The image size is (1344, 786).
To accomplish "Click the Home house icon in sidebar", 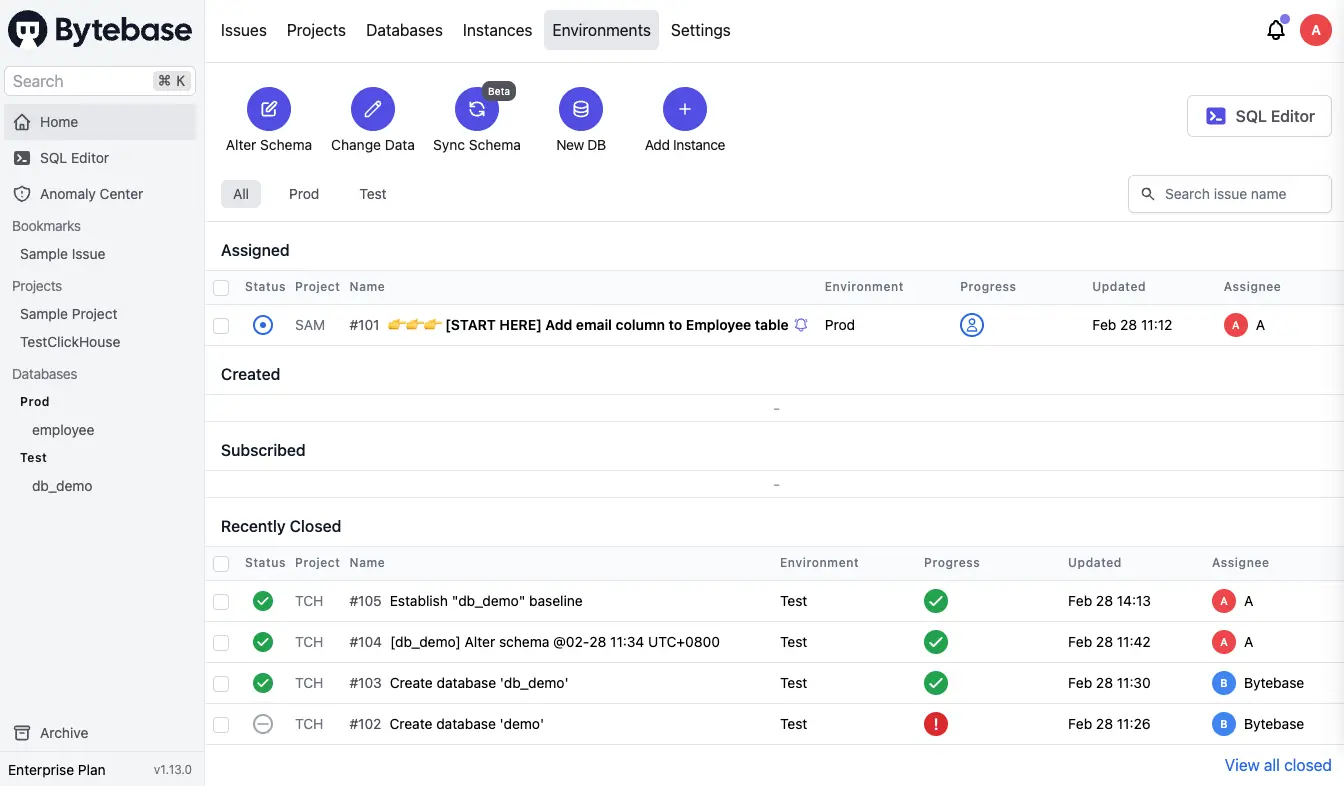I will 22,122.
